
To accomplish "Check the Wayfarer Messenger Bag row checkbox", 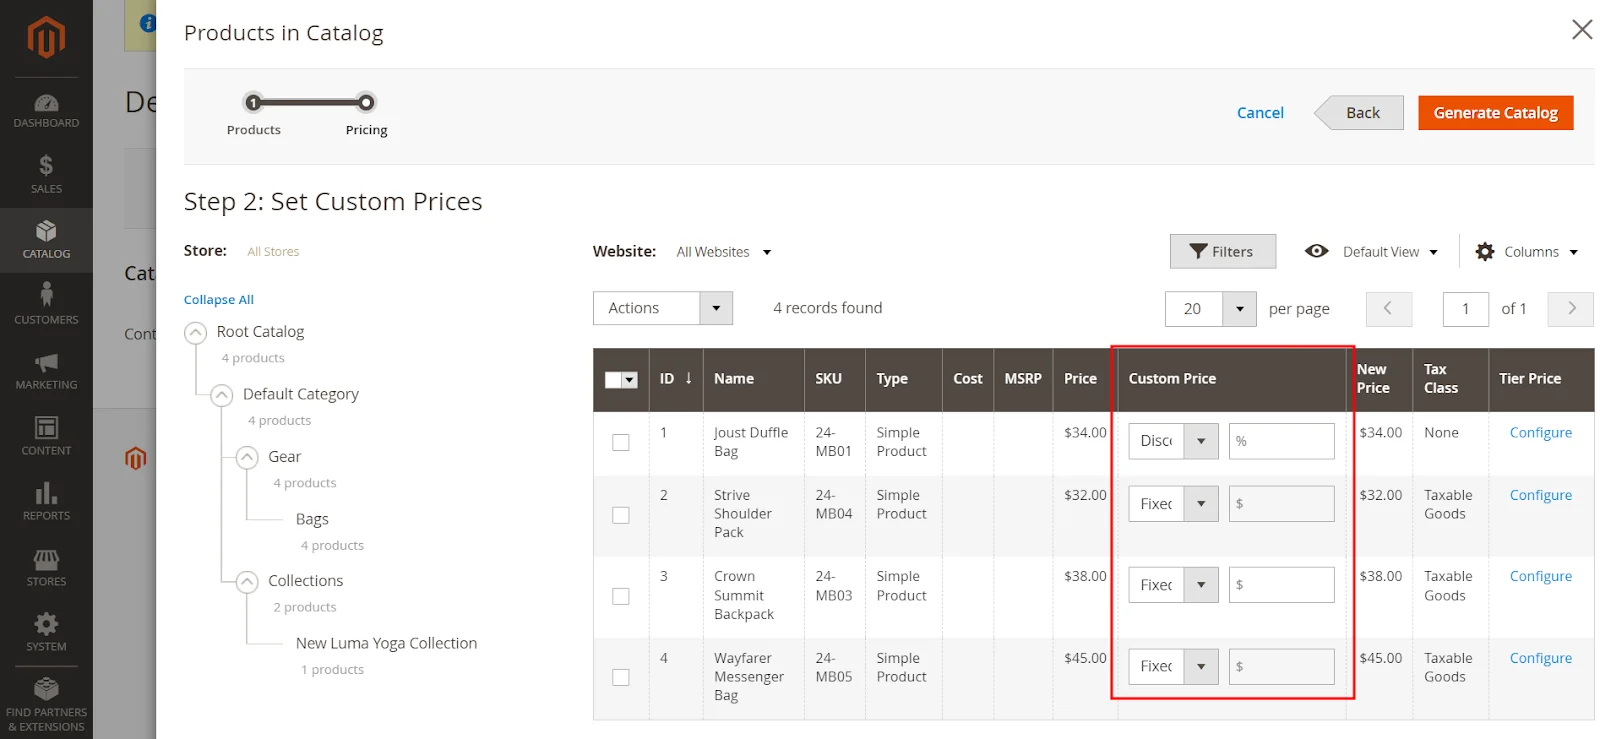I will (x=621, y=677).
